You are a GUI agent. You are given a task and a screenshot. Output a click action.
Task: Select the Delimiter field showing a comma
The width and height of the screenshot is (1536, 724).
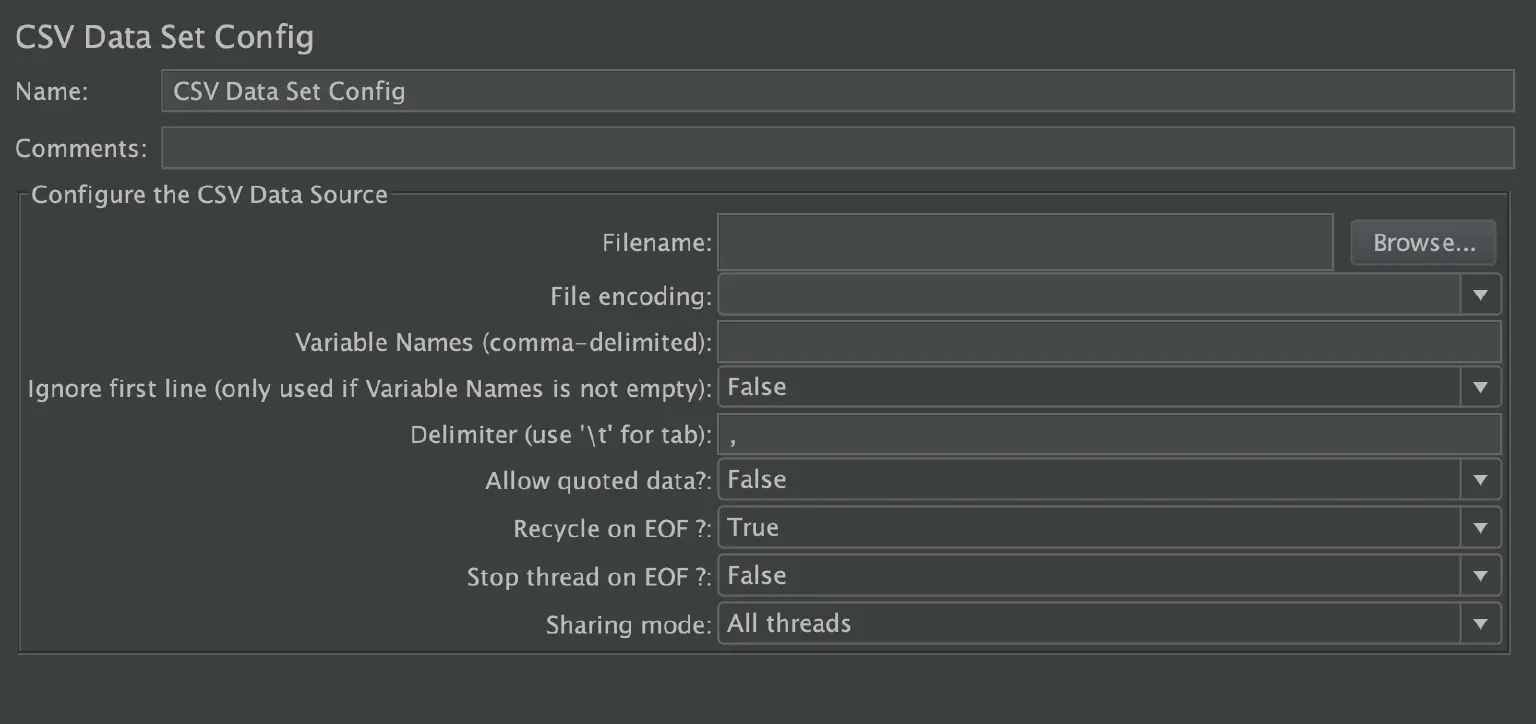click(x=1110, y=433)
